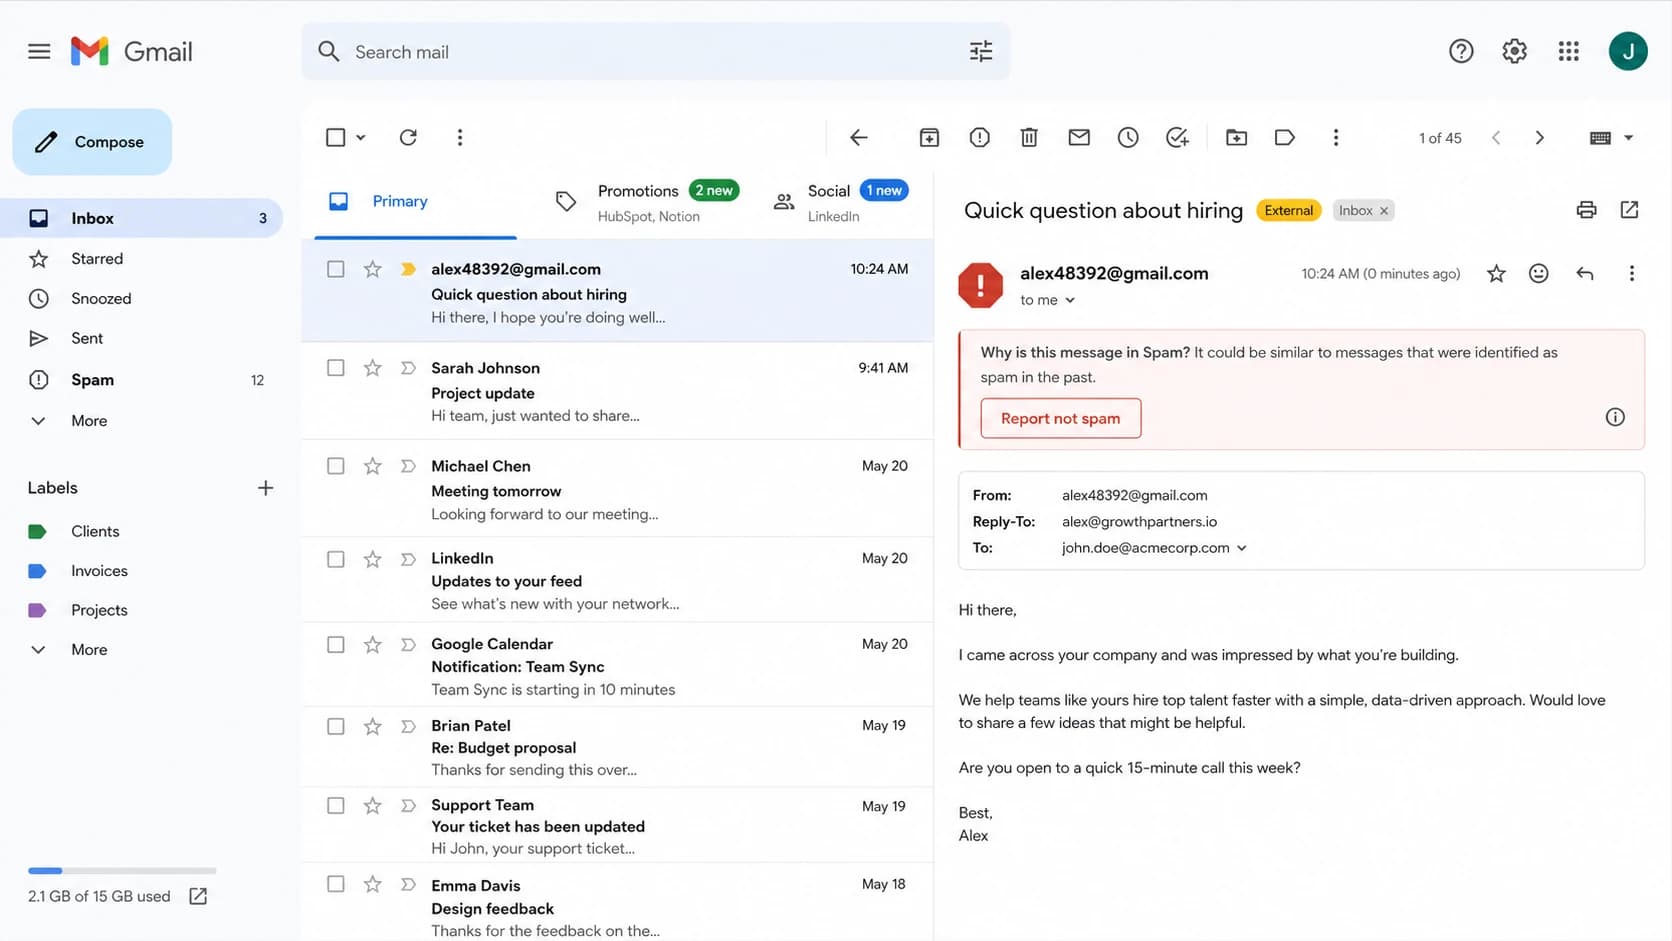Click the Search mail field
Screen dimensions: 1672x941
click(x=655, y=52)
